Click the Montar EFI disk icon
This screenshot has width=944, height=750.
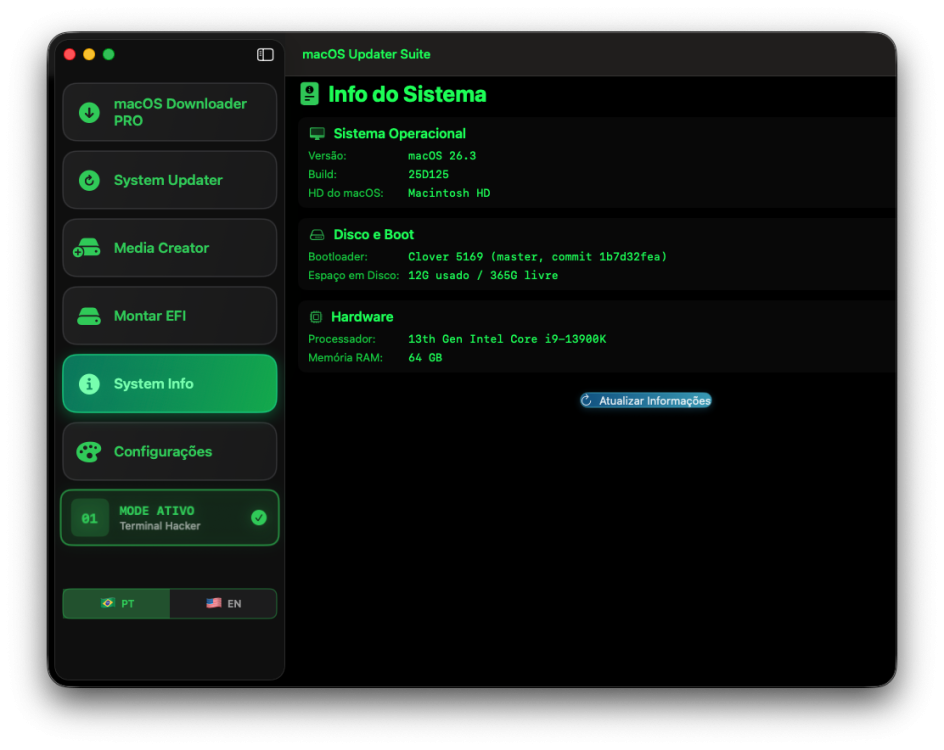pos(89,316)
